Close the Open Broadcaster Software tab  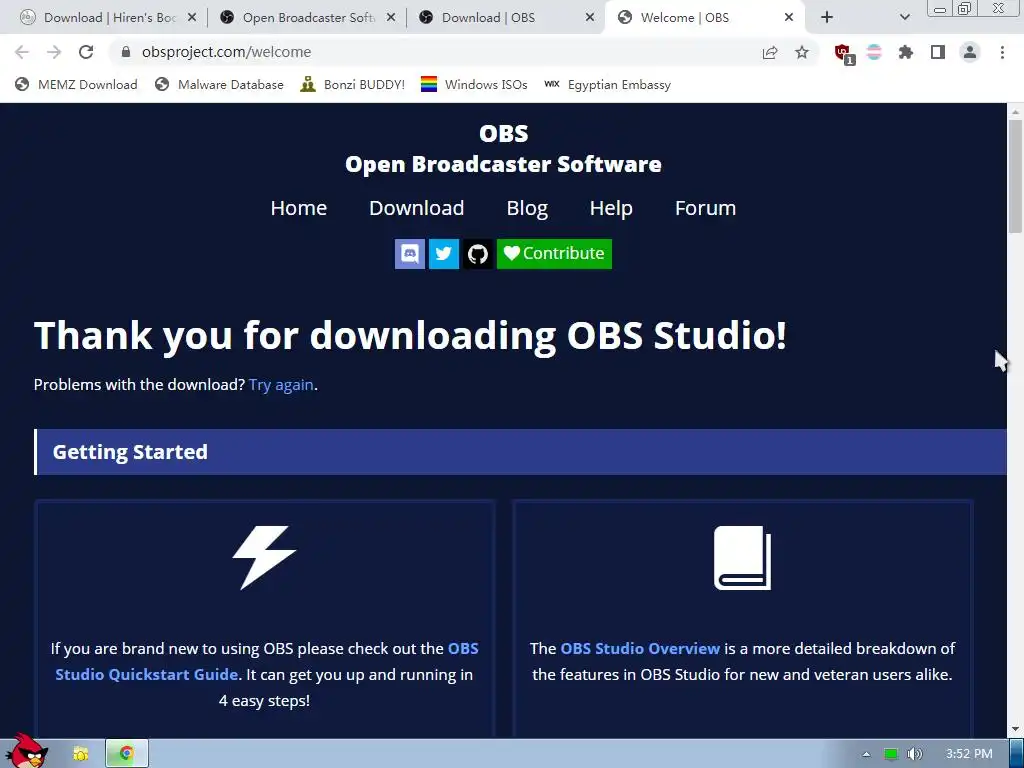pyautogui.click(x=391, y=18)
